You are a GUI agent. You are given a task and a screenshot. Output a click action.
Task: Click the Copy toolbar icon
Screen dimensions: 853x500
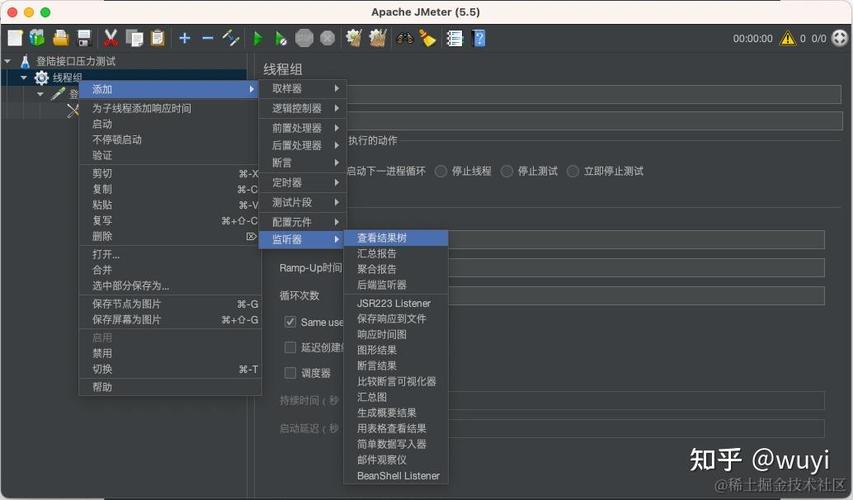coord(134,38)
